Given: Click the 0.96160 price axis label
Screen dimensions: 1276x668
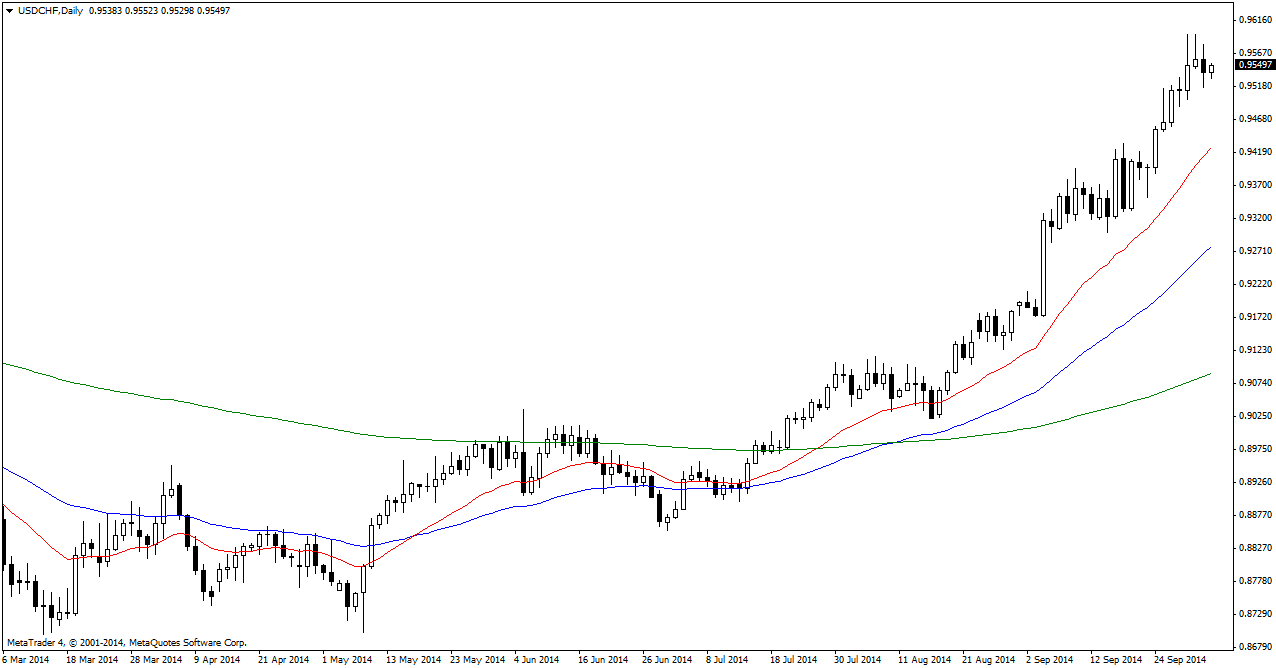Looking at the screenshot, I should [1255, 20].
